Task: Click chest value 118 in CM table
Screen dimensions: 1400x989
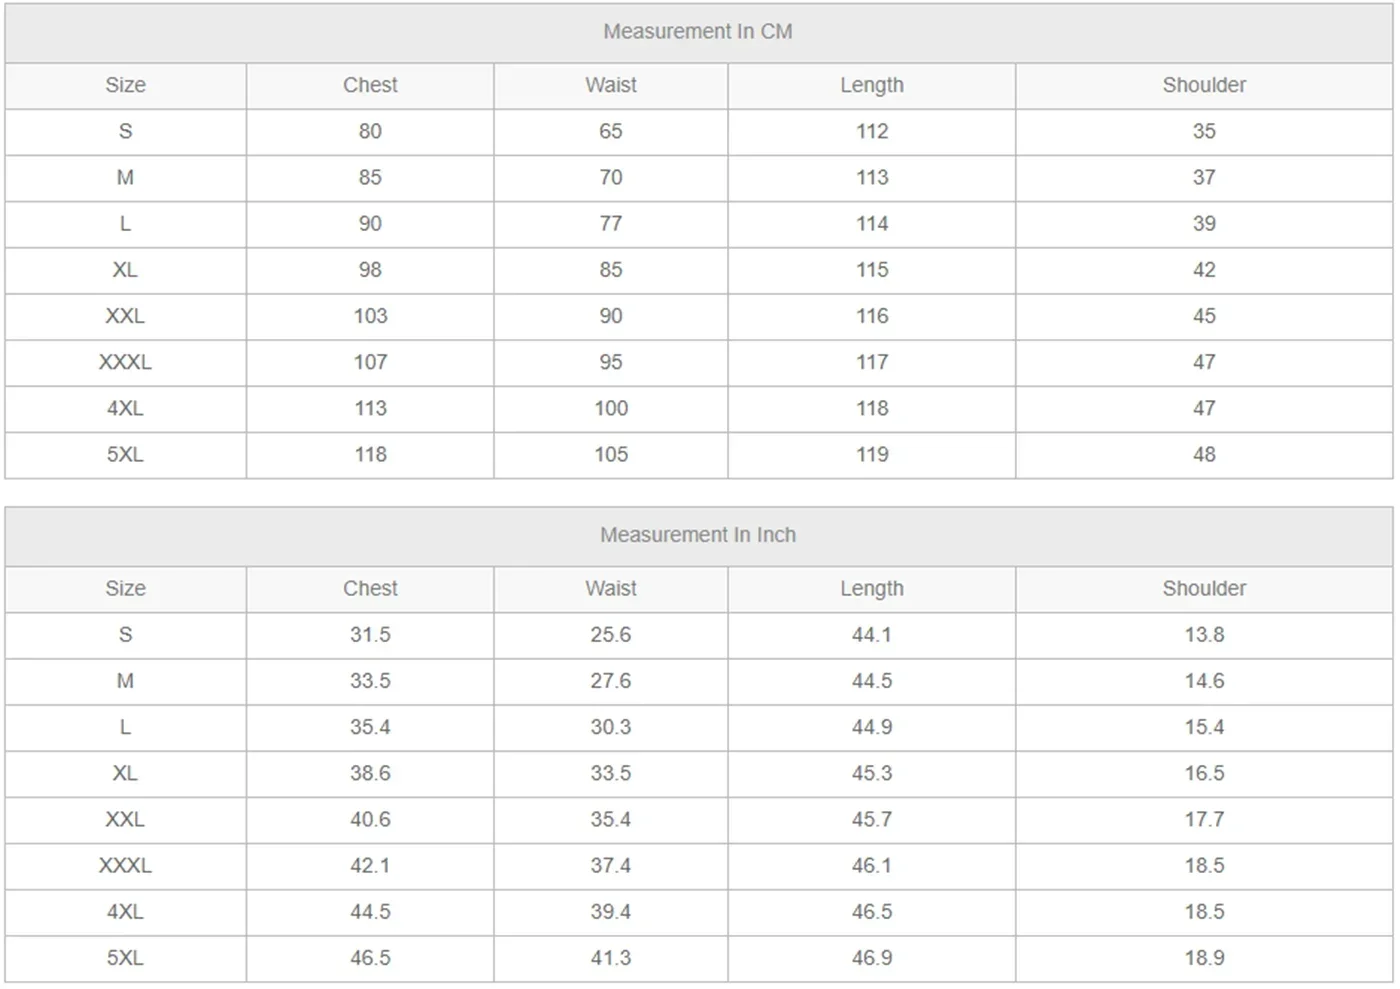Action: (370, 455)
